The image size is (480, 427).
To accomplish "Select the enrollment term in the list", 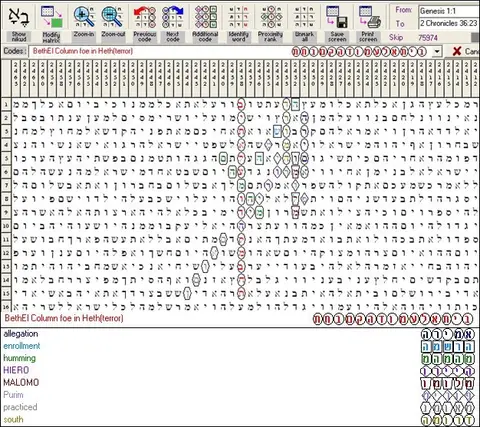I will tap(22, 346).
